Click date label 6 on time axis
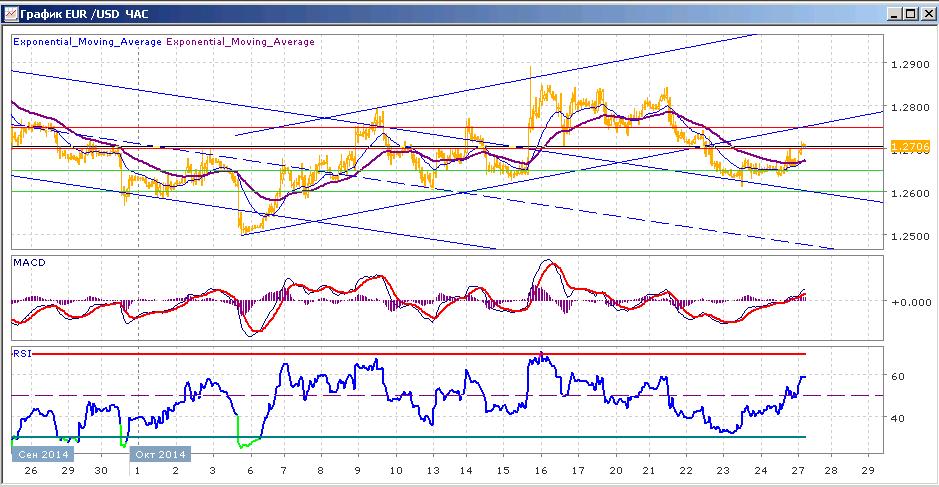 (250, 471)
